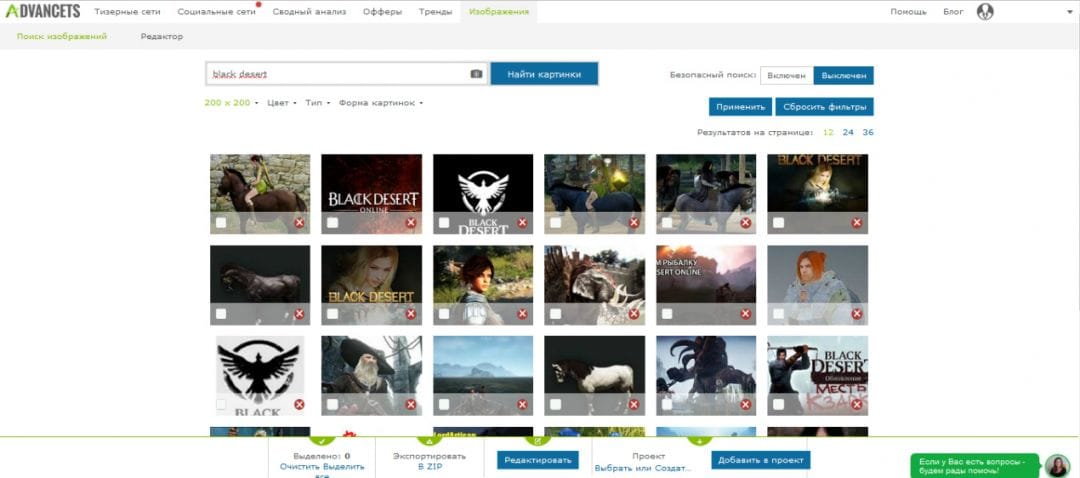Remove the red-haired armored character image
The image size is (1080, 478).
click(x=857, y=313)
